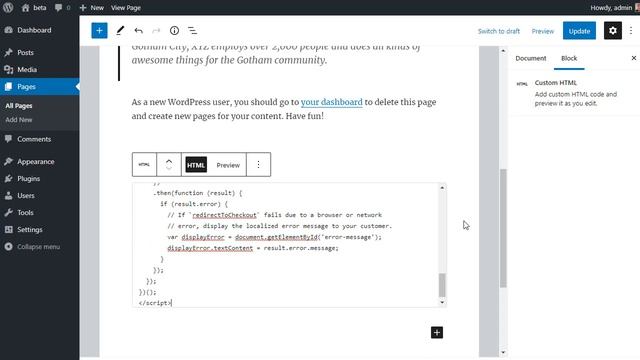Screen dimensions: 640x360
Task: Click the black add block plus button
Action: [437, 333]
